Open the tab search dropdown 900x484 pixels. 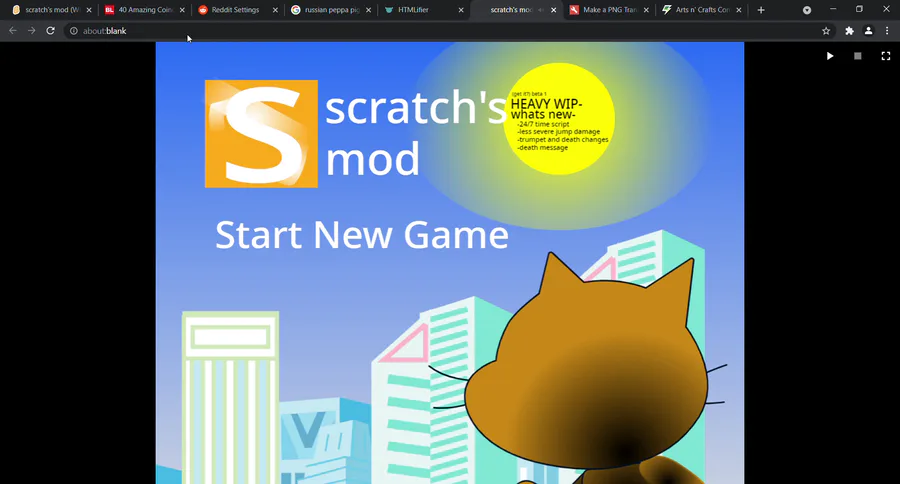pyautogui.click(x=807, y=10)
